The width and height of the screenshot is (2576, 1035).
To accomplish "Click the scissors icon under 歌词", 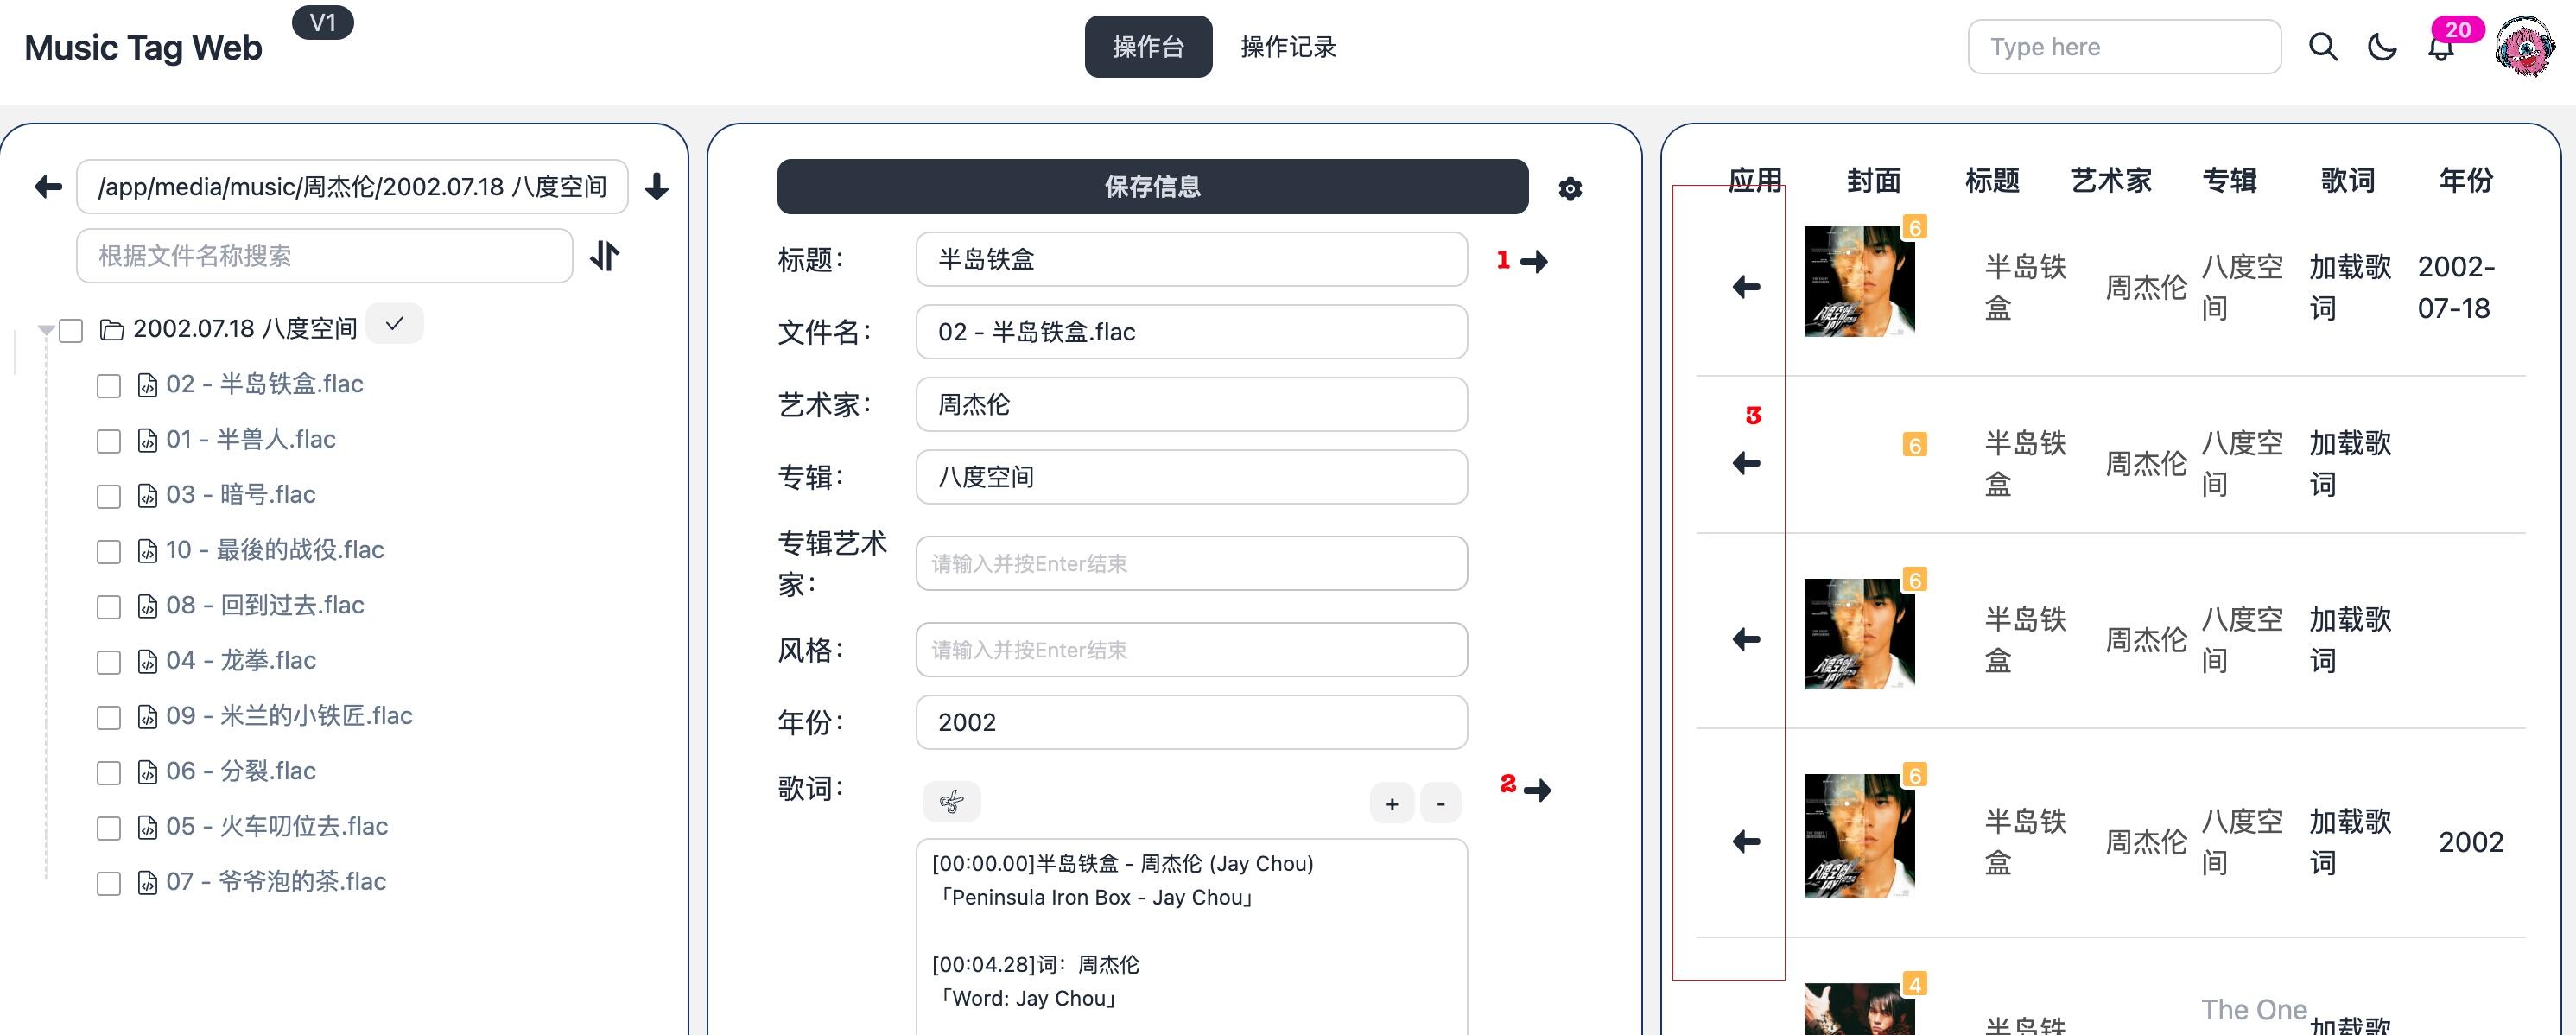I will pos(951,802).
